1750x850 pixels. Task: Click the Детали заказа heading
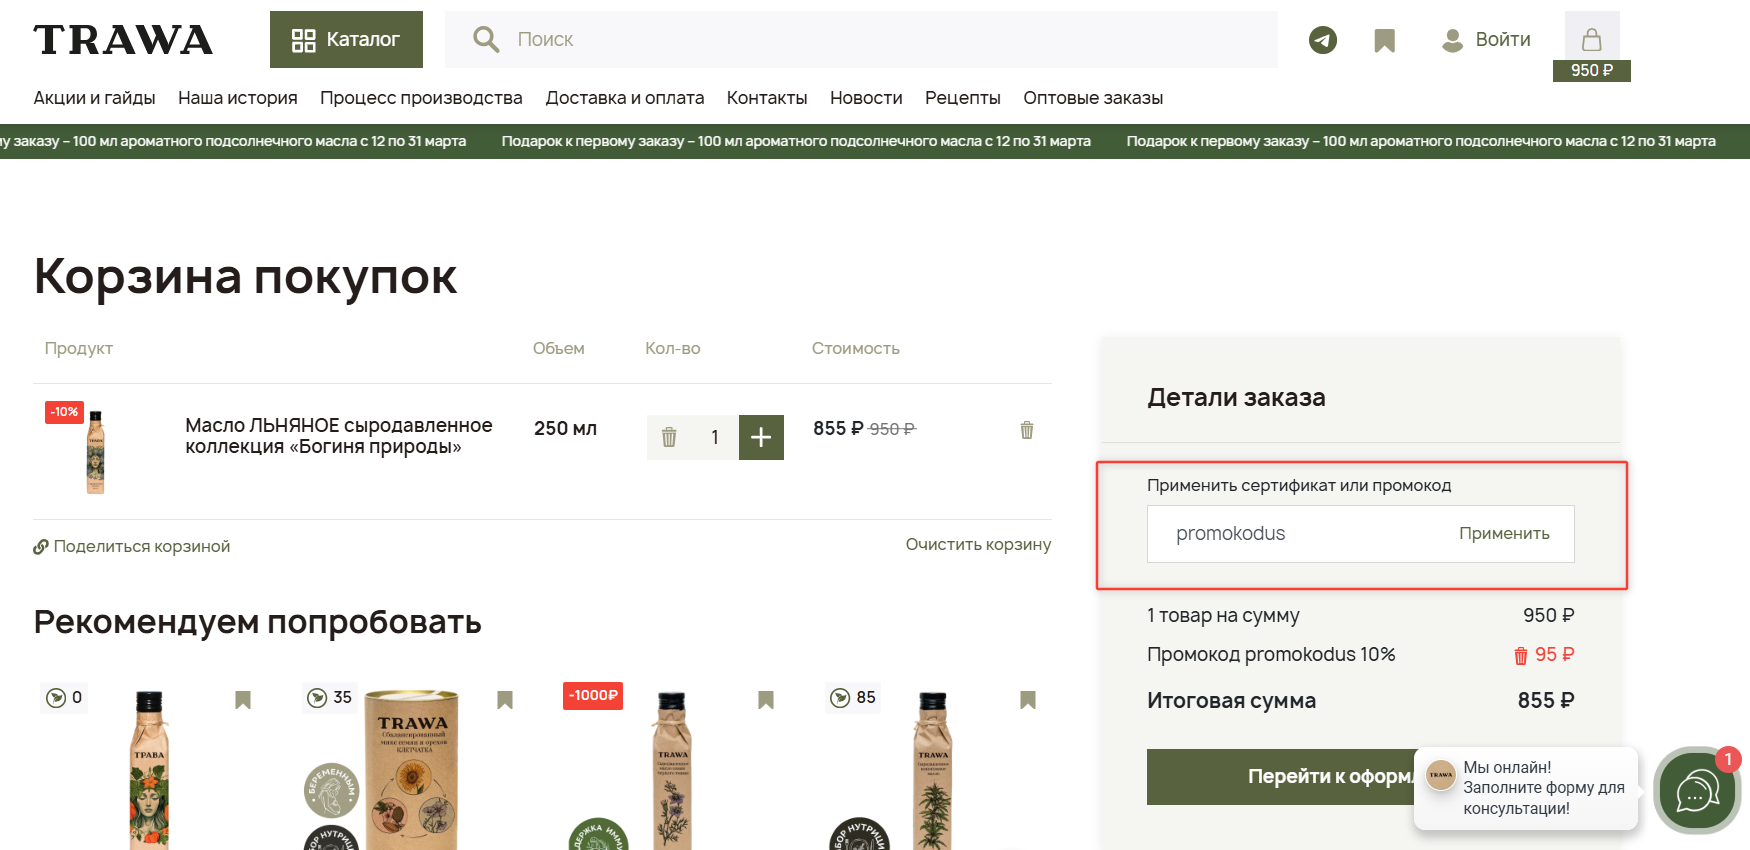1236,398
